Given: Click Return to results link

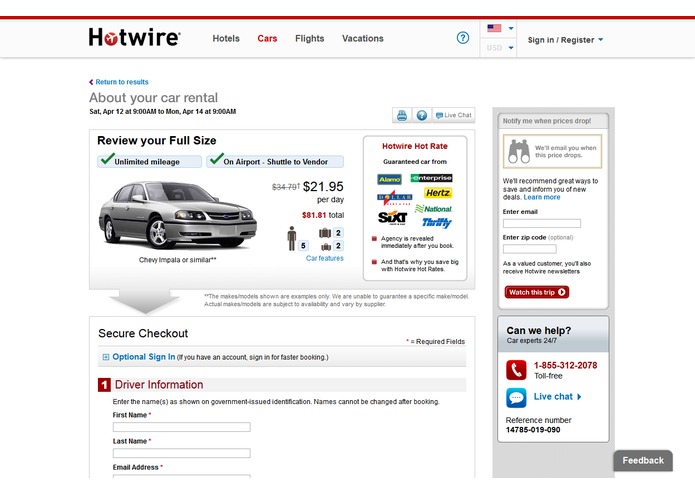Looking at the screenshot, I should click(x=119, y=82).
